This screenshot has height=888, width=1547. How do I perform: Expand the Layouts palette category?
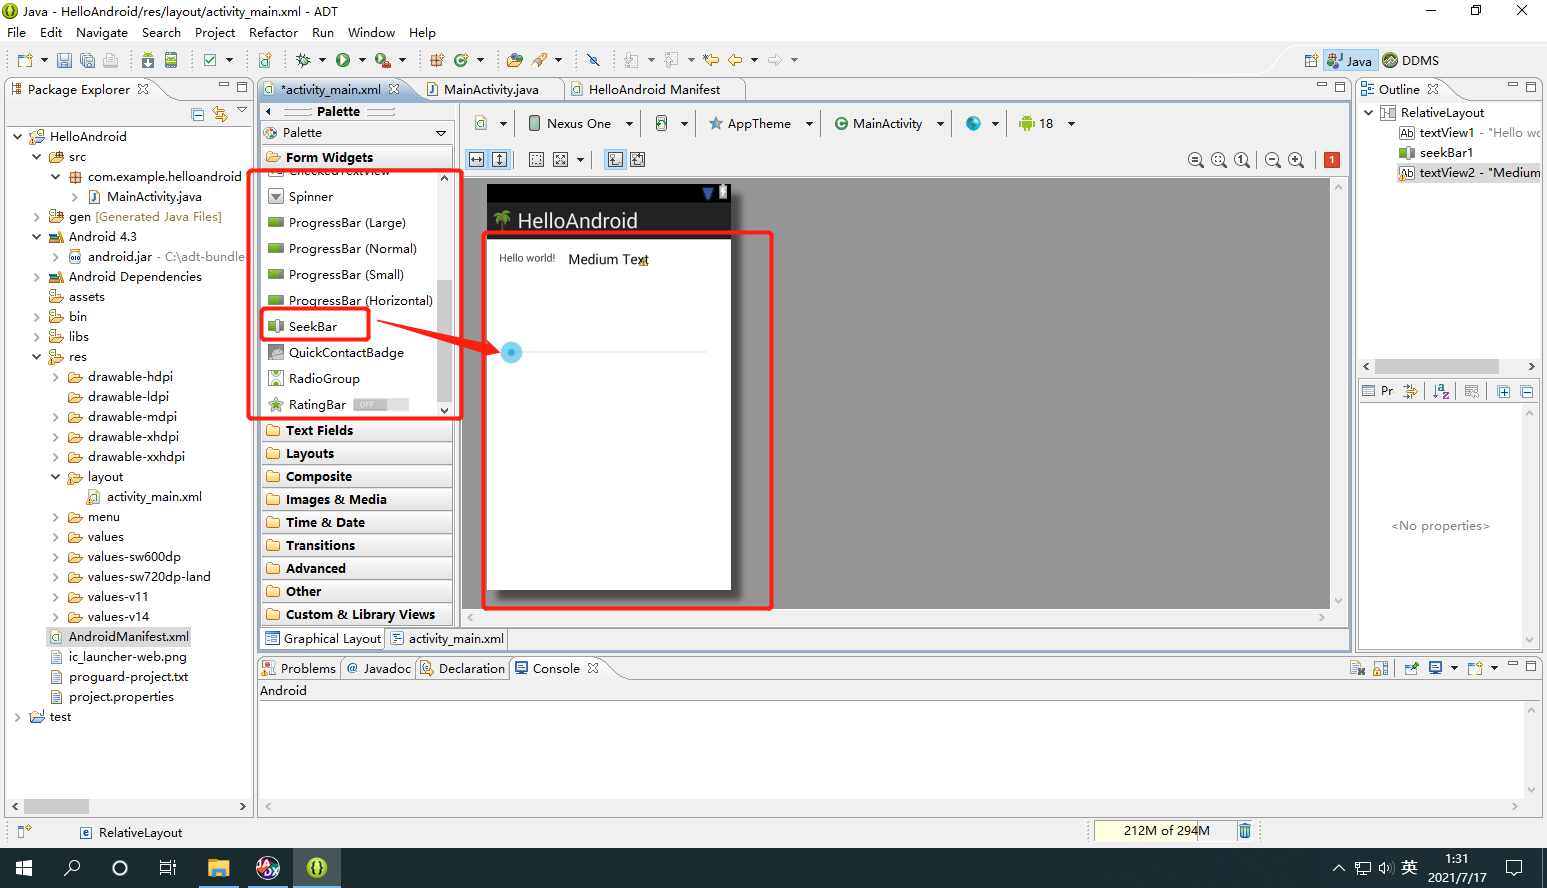click(x=357, y=453)
